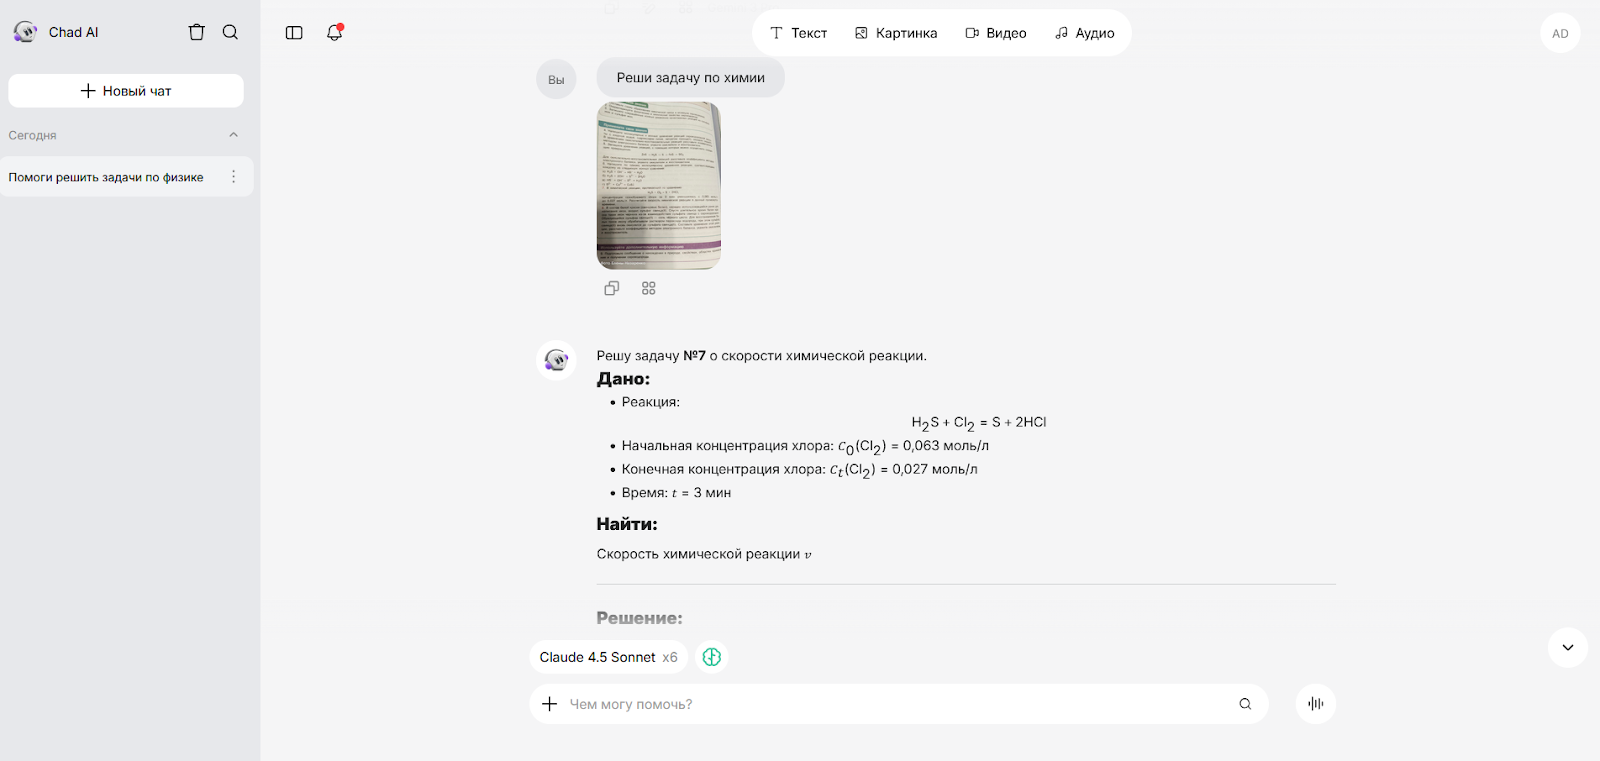Switch to the Видео tab

coord(996,33)
